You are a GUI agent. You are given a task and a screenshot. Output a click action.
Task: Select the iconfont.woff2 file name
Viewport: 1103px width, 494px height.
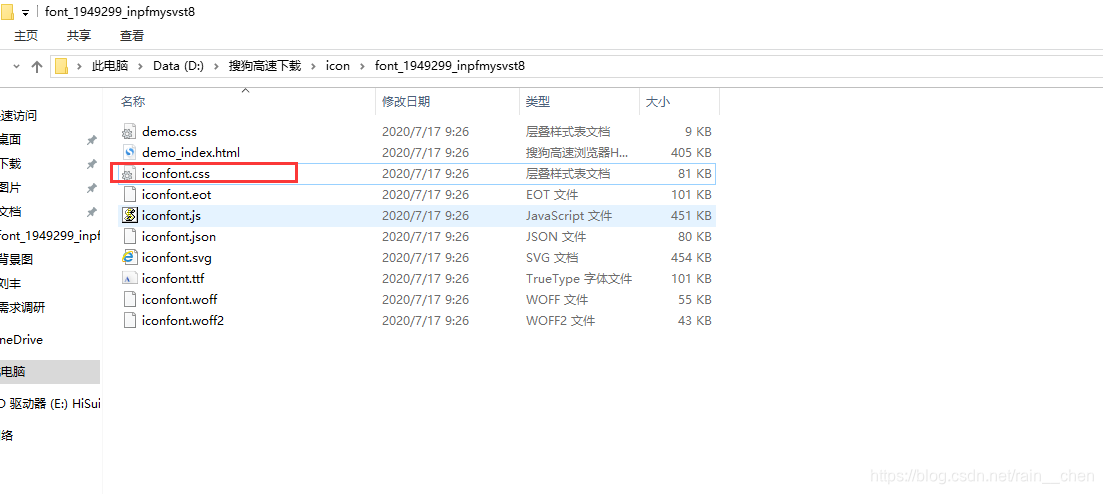pos(183,320)
